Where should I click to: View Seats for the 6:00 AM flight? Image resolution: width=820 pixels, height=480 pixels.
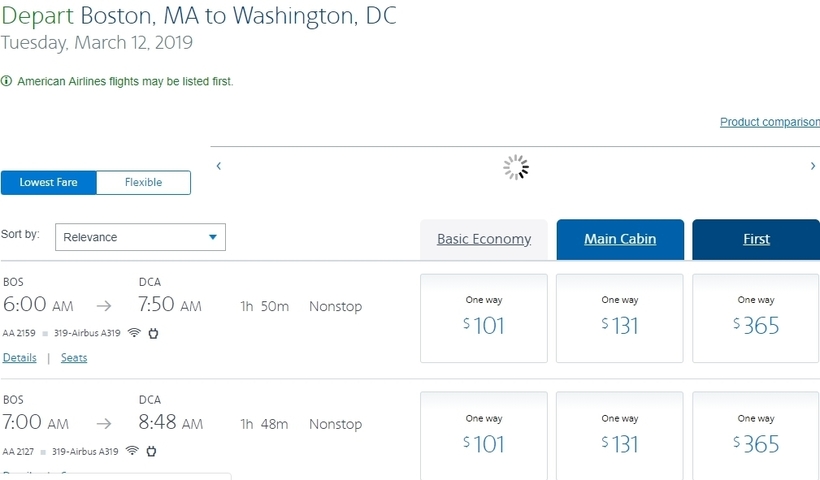click(74, 358)
